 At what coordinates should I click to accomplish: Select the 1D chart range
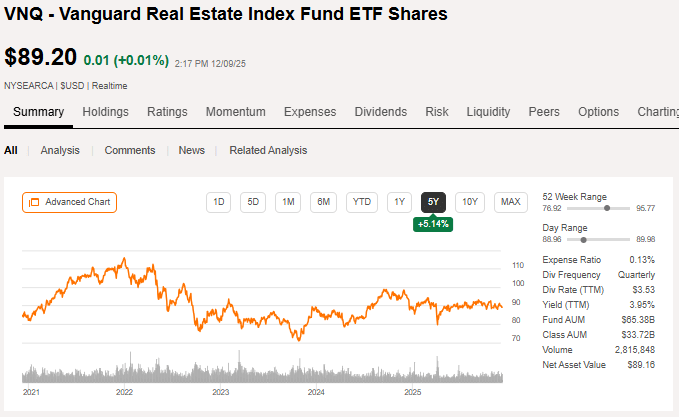click(x=218, y=202)
